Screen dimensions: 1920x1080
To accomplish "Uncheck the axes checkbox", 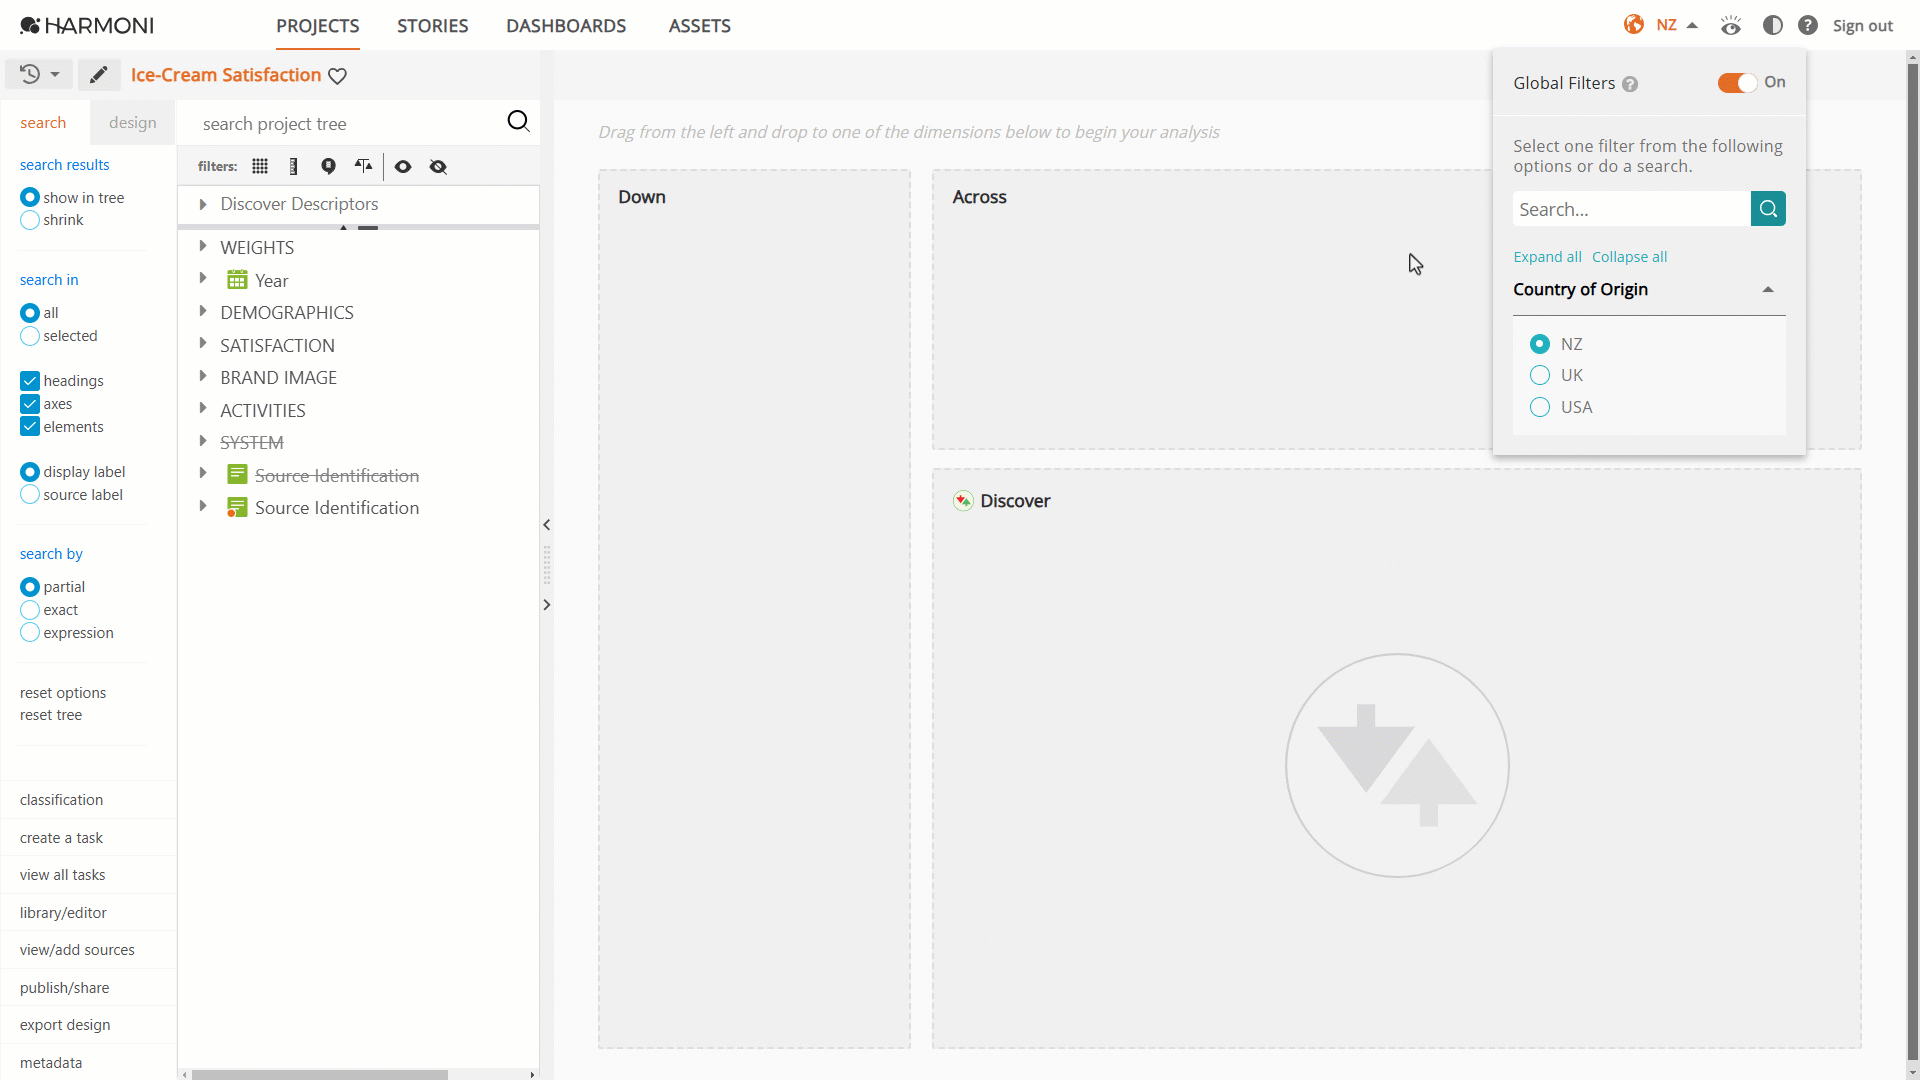I will [x=30, y=404].
